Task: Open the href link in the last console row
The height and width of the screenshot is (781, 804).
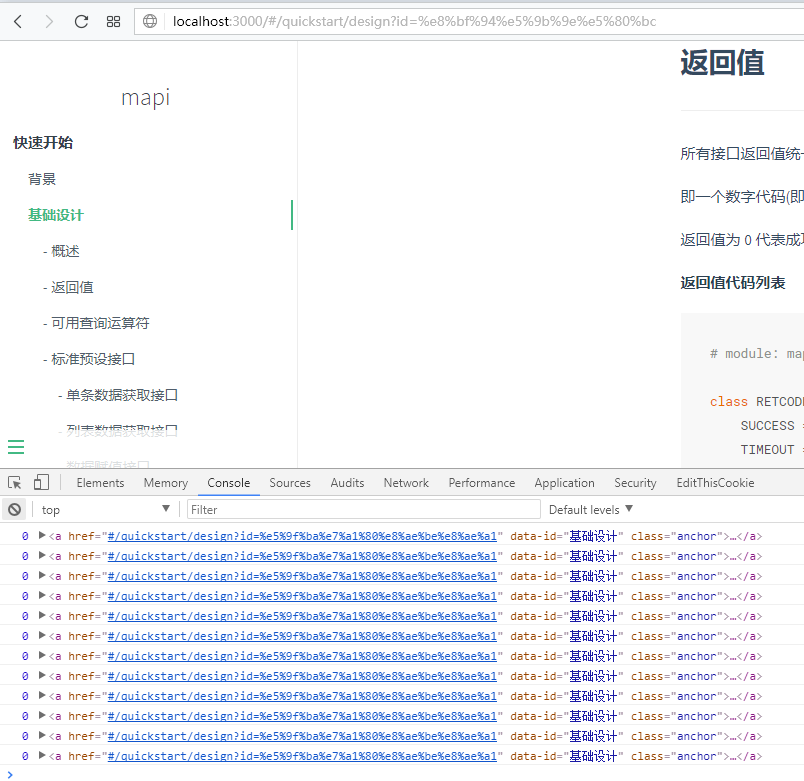Action: tap(302, 756)
